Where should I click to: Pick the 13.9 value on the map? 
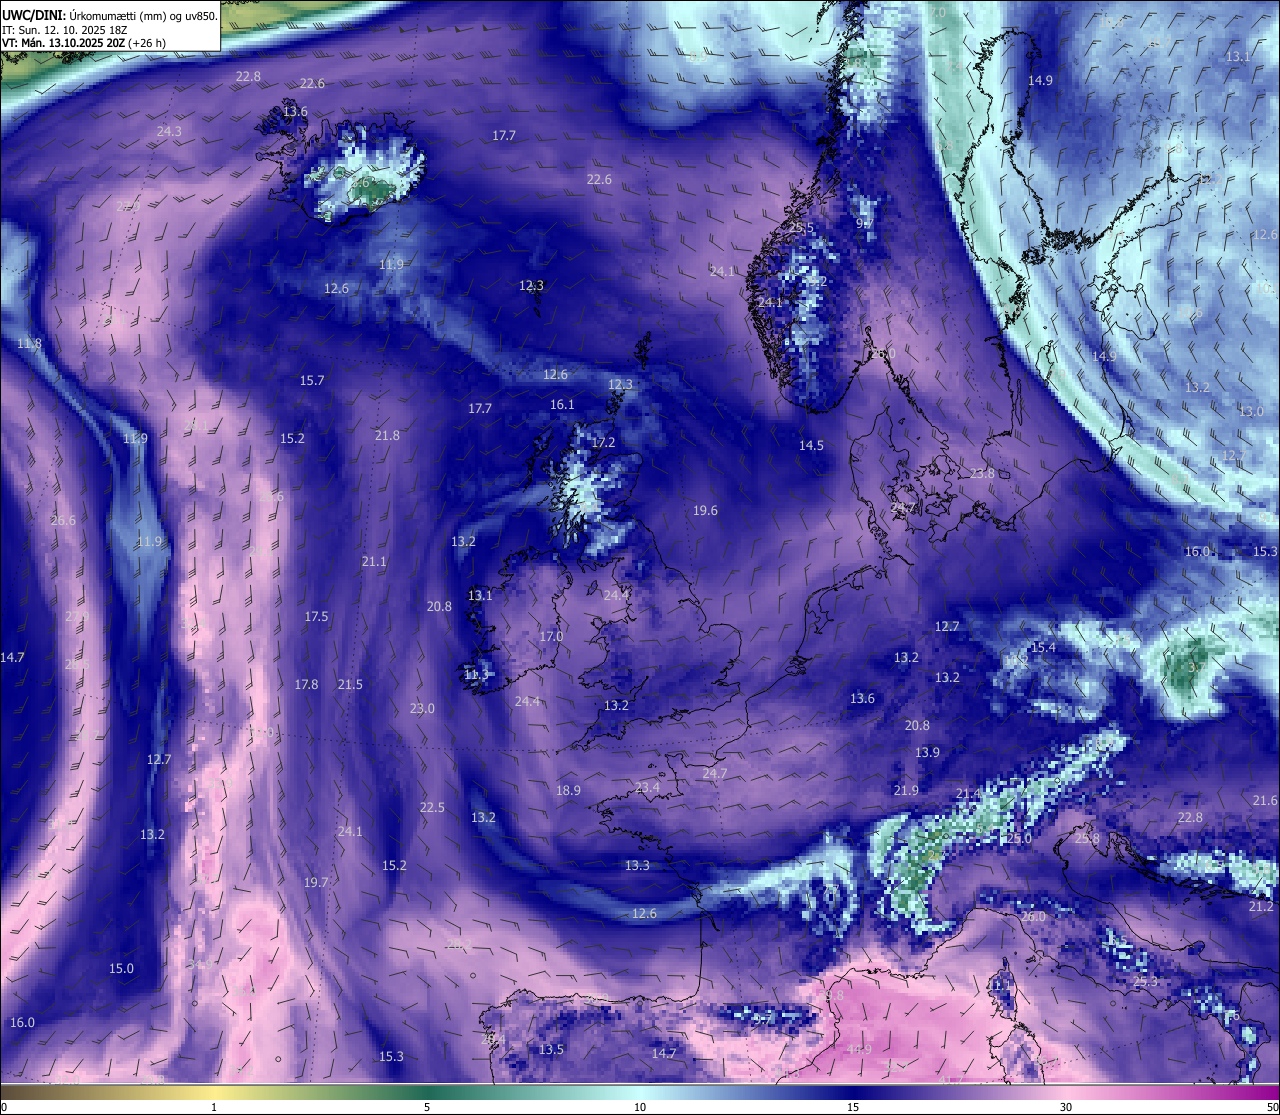coord(927,752)
